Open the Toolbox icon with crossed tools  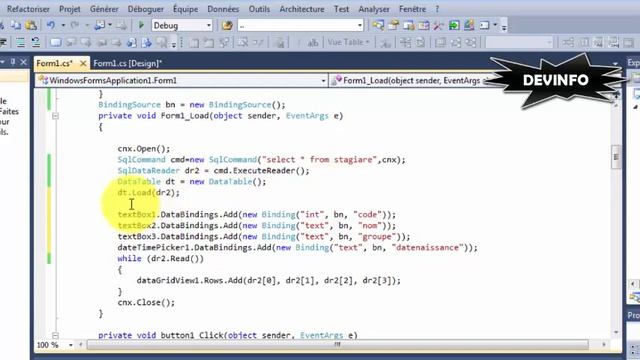439,25
